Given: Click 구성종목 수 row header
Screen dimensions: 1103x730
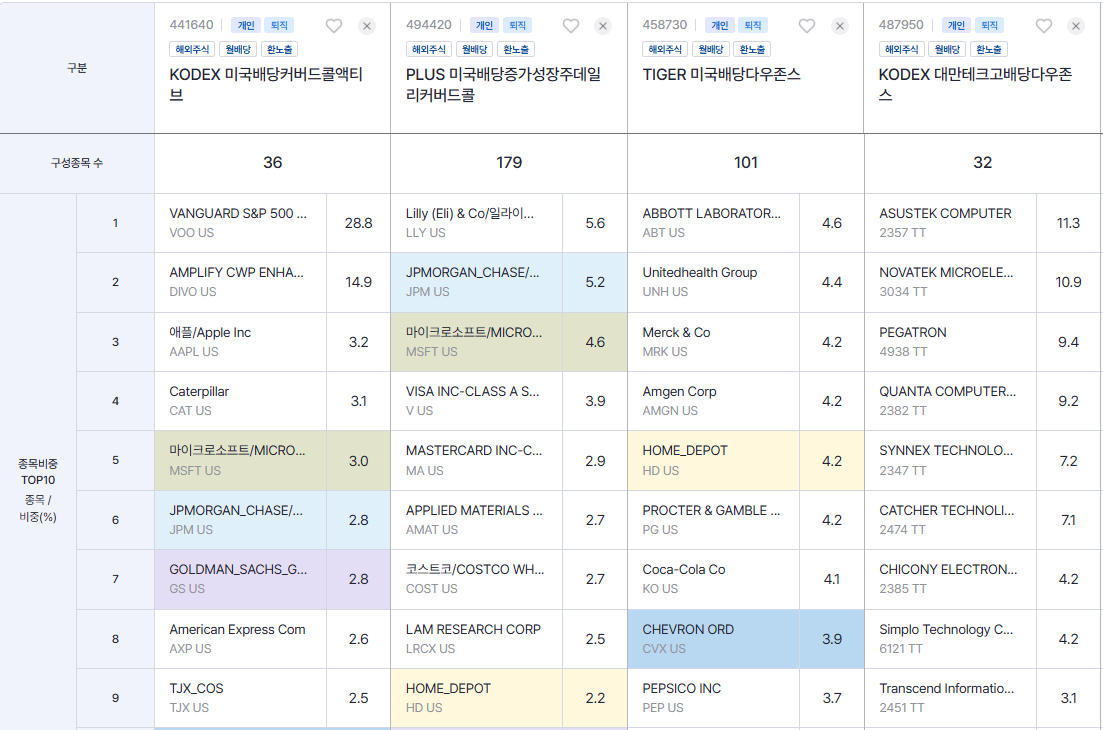Looking at the screenshot, I should point(77,163).
